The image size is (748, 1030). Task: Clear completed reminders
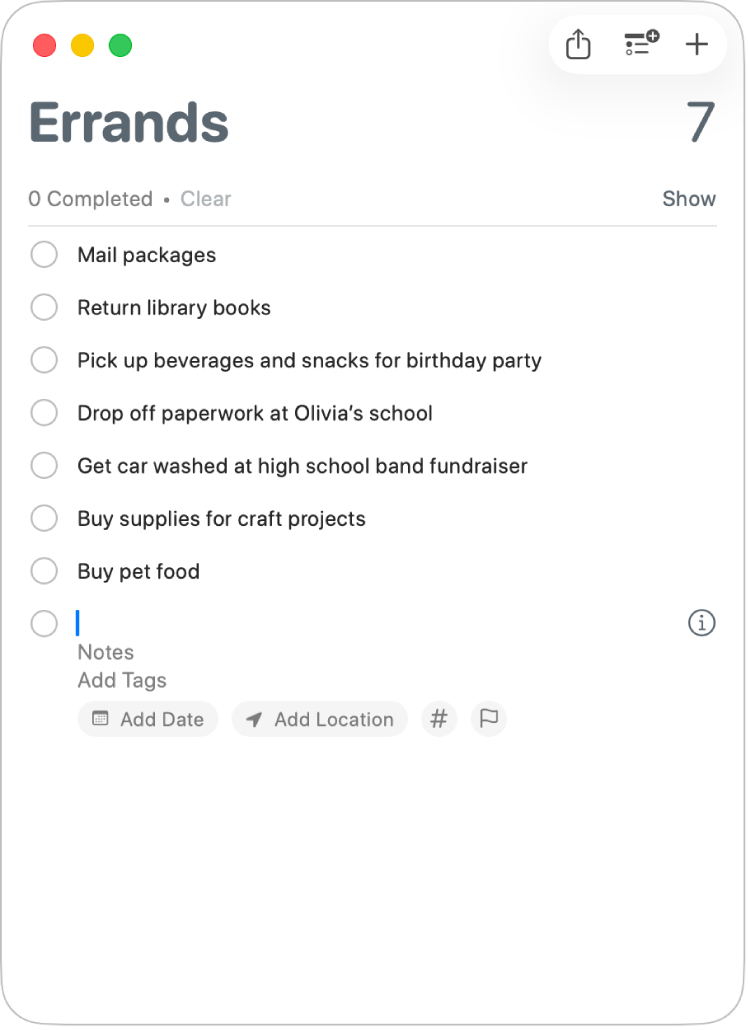click(205, 199)
